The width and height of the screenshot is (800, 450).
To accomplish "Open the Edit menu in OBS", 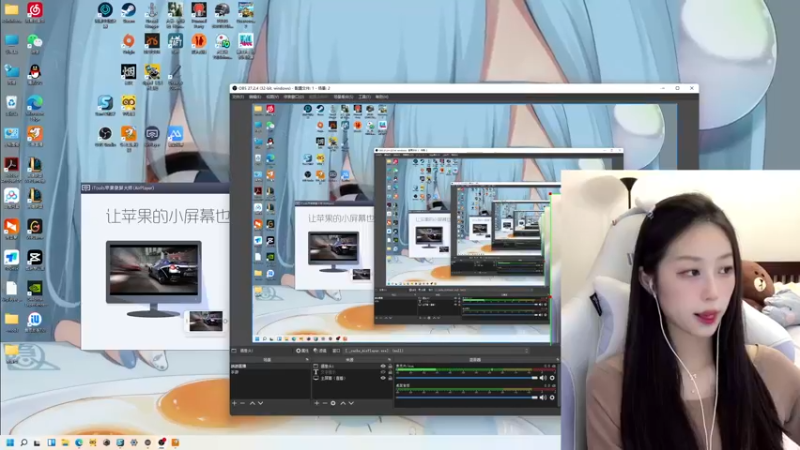I will (255, 97).
